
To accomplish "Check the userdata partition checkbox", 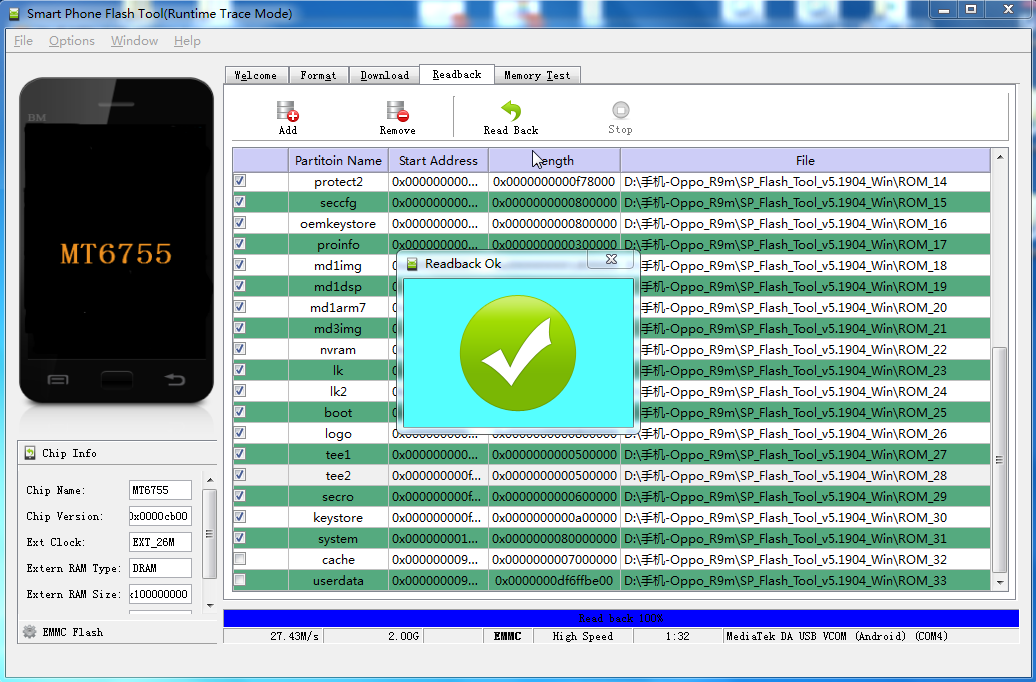I will (240, 580).
